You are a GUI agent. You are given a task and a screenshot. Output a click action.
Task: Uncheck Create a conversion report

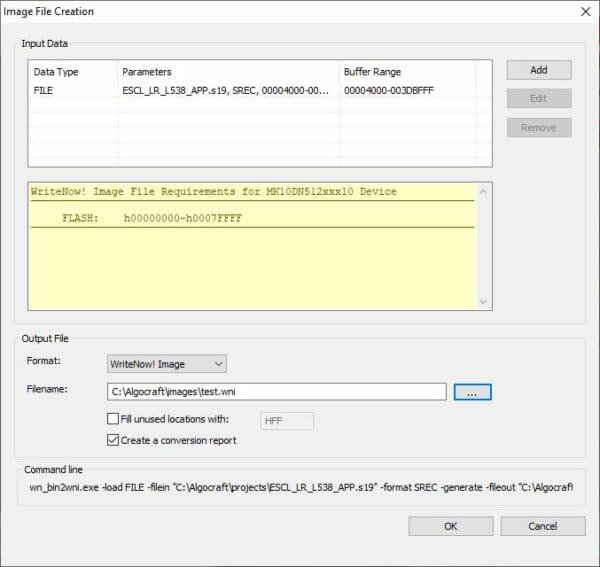pyautogui.click(x=113, y=439)
